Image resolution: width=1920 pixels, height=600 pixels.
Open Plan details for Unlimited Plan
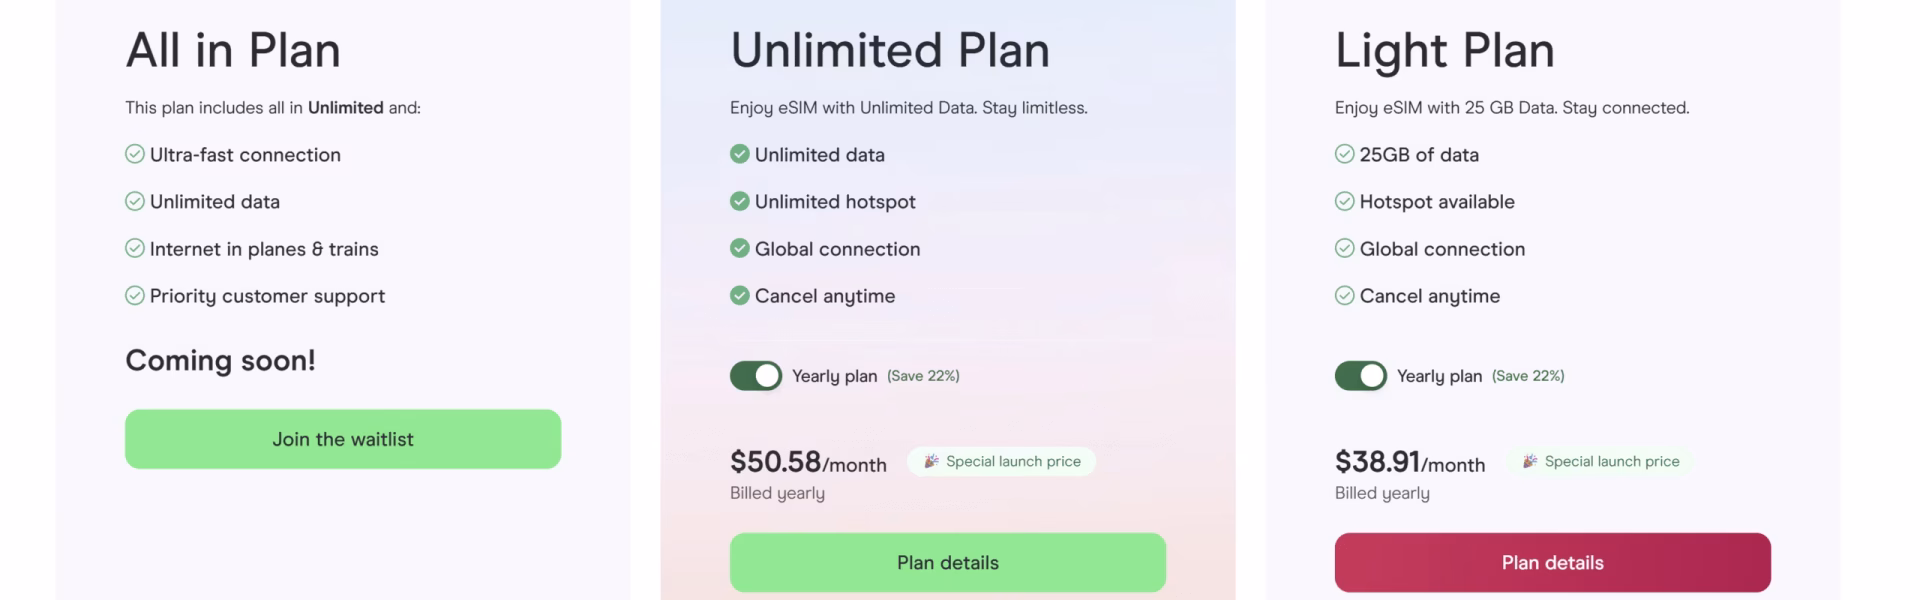(x=948, y=562)
